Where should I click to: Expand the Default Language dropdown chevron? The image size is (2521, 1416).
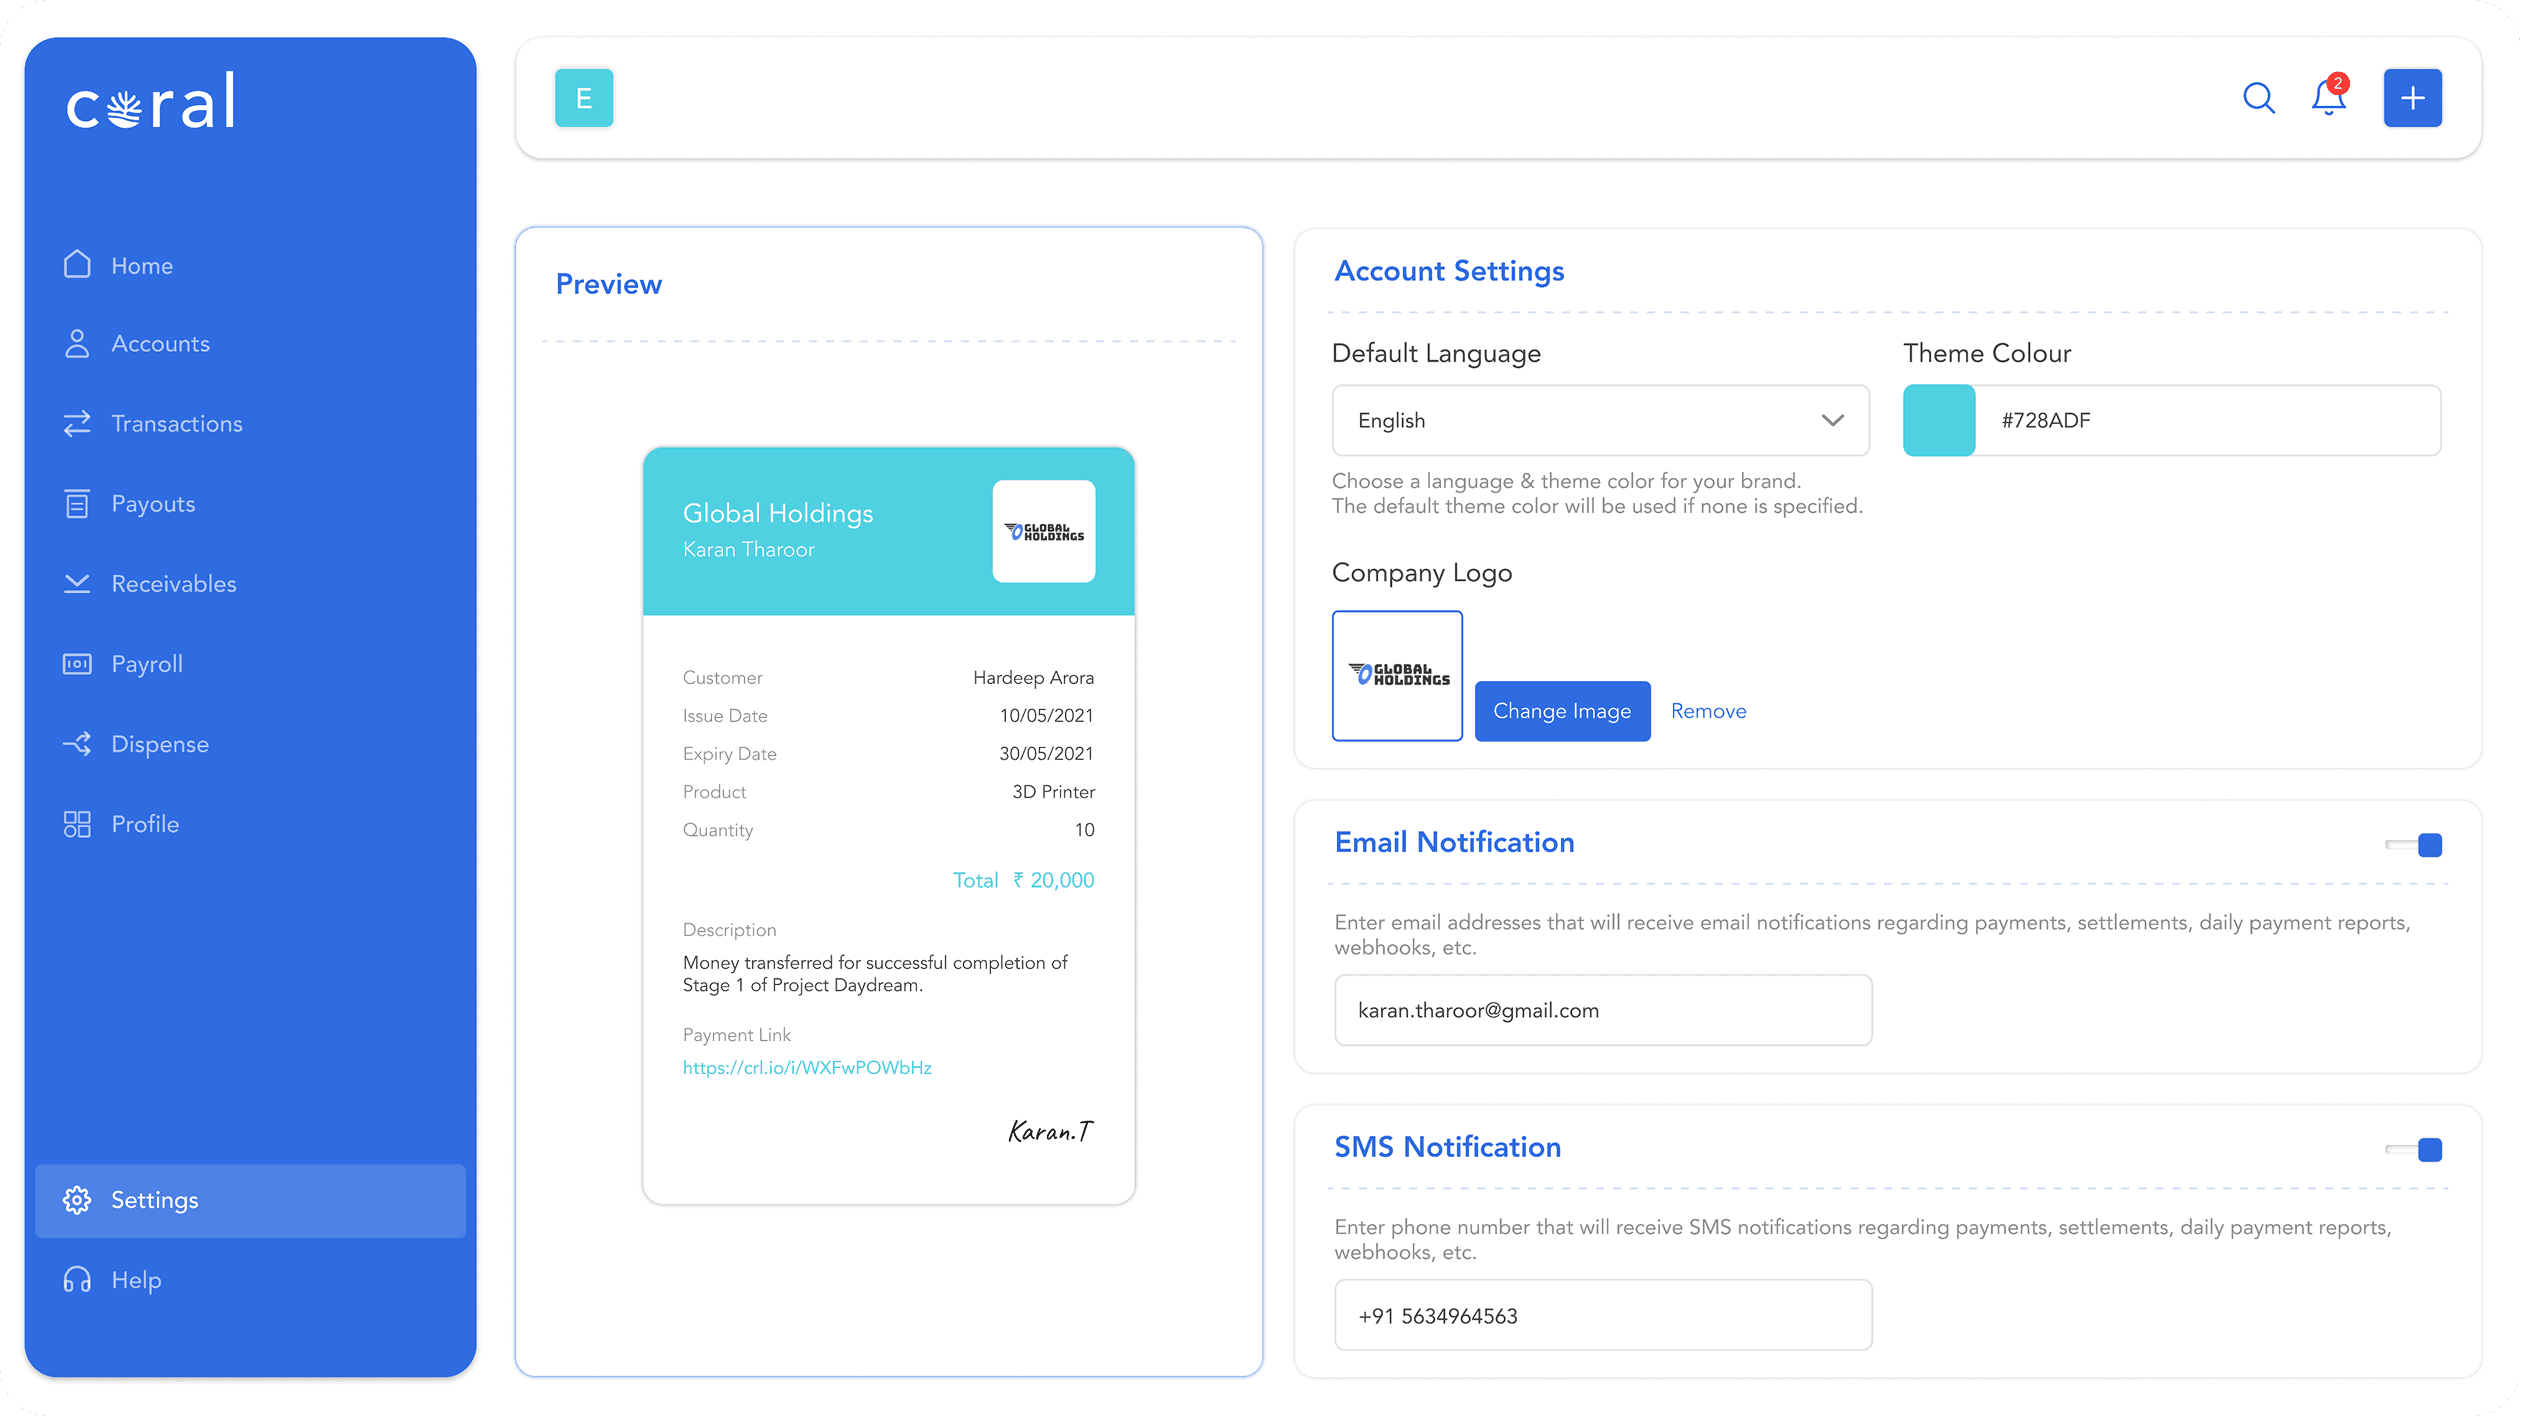click(1832, 421)
